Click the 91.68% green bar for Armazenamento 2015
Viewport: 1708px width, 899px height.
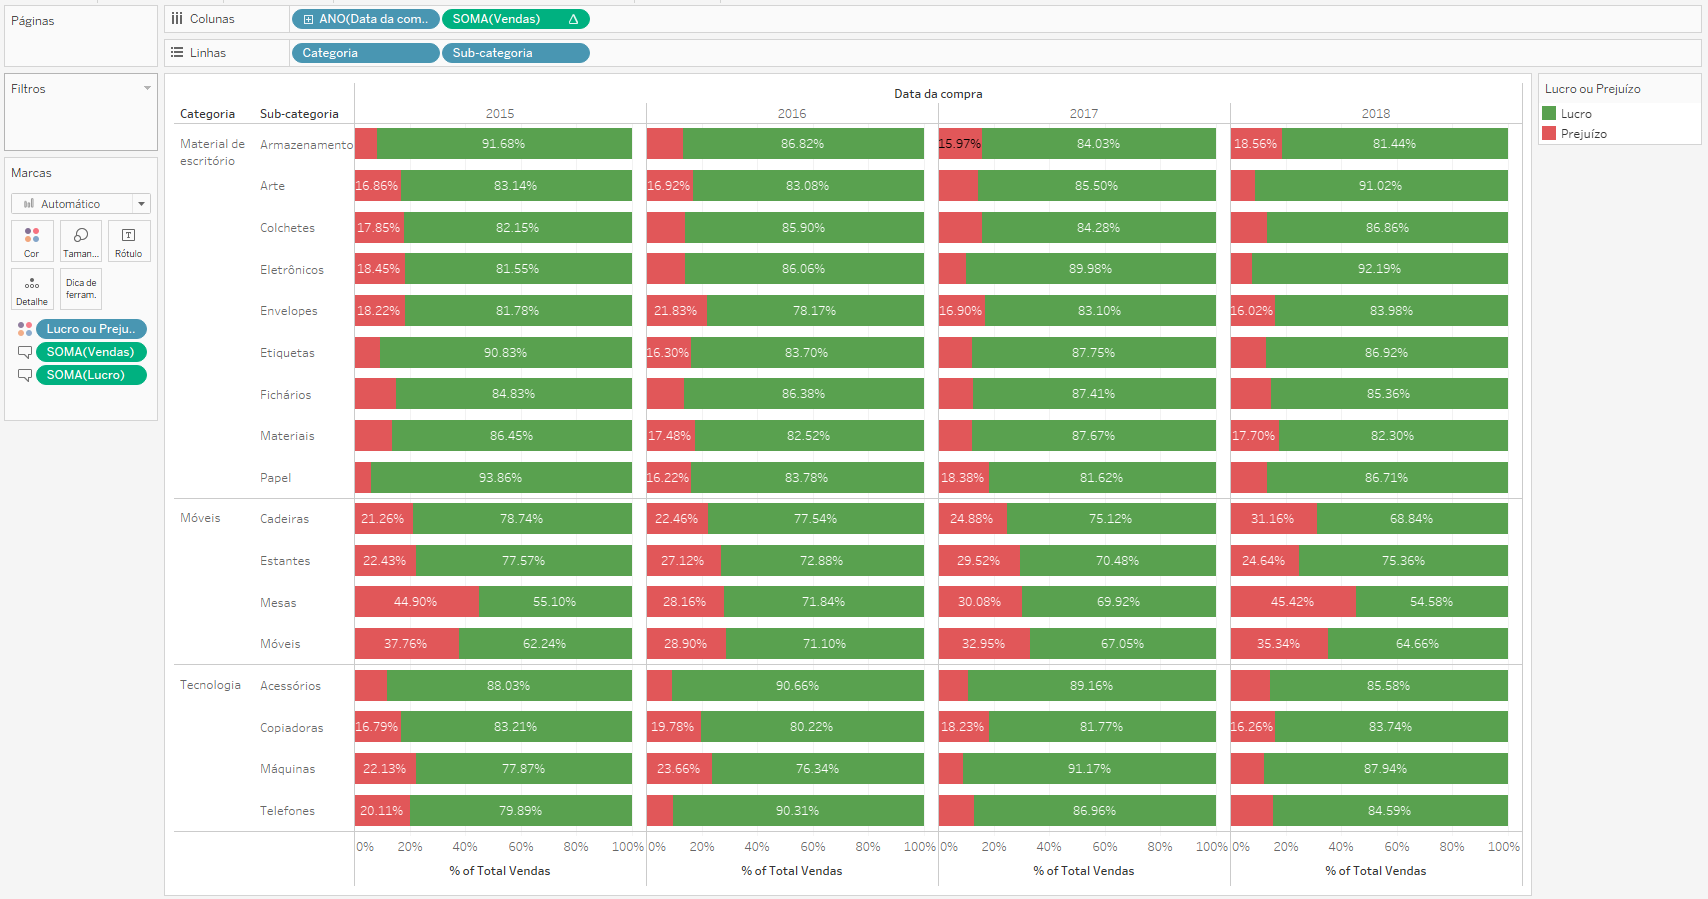504,144
